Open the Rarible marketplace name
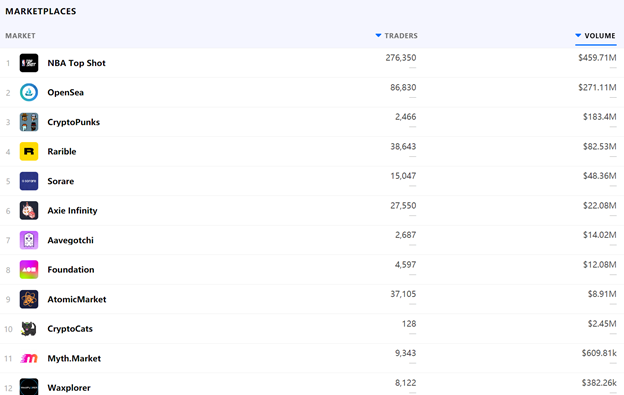This screenshot has height=395, width=624. click(62, 152)
